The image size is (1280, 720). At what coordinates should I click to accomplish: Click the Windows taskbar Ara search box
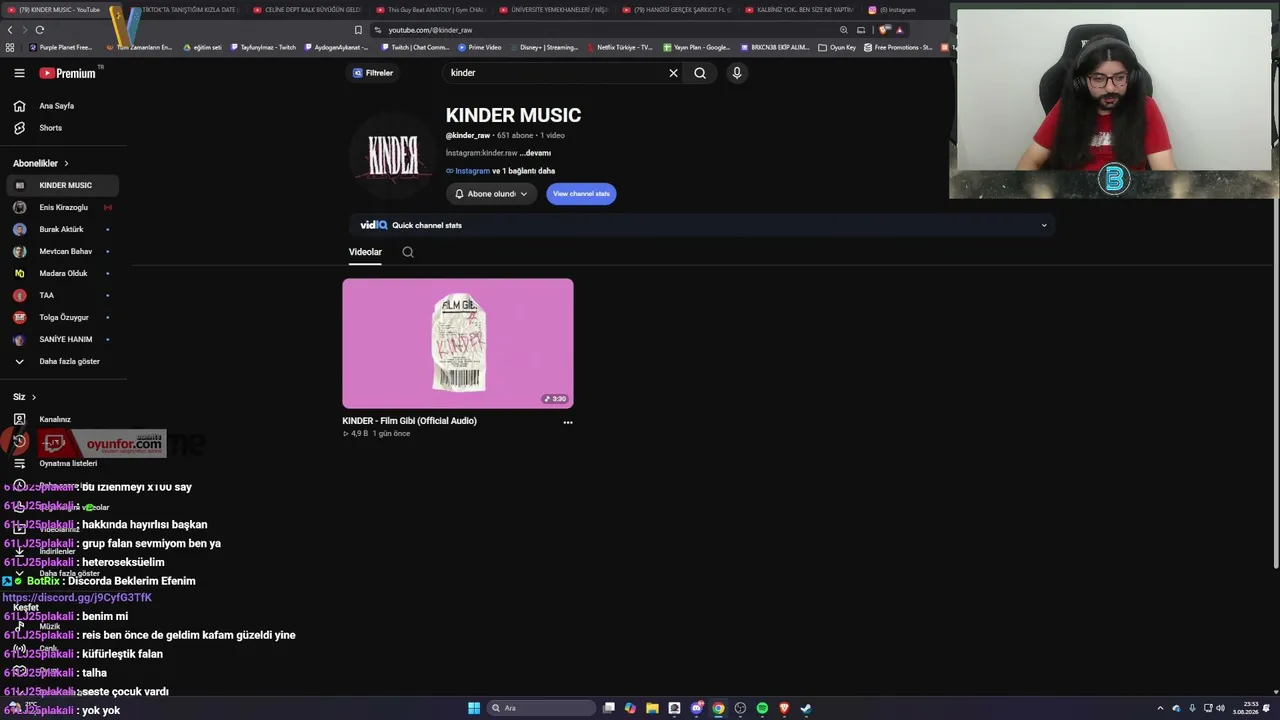(542, 708)
